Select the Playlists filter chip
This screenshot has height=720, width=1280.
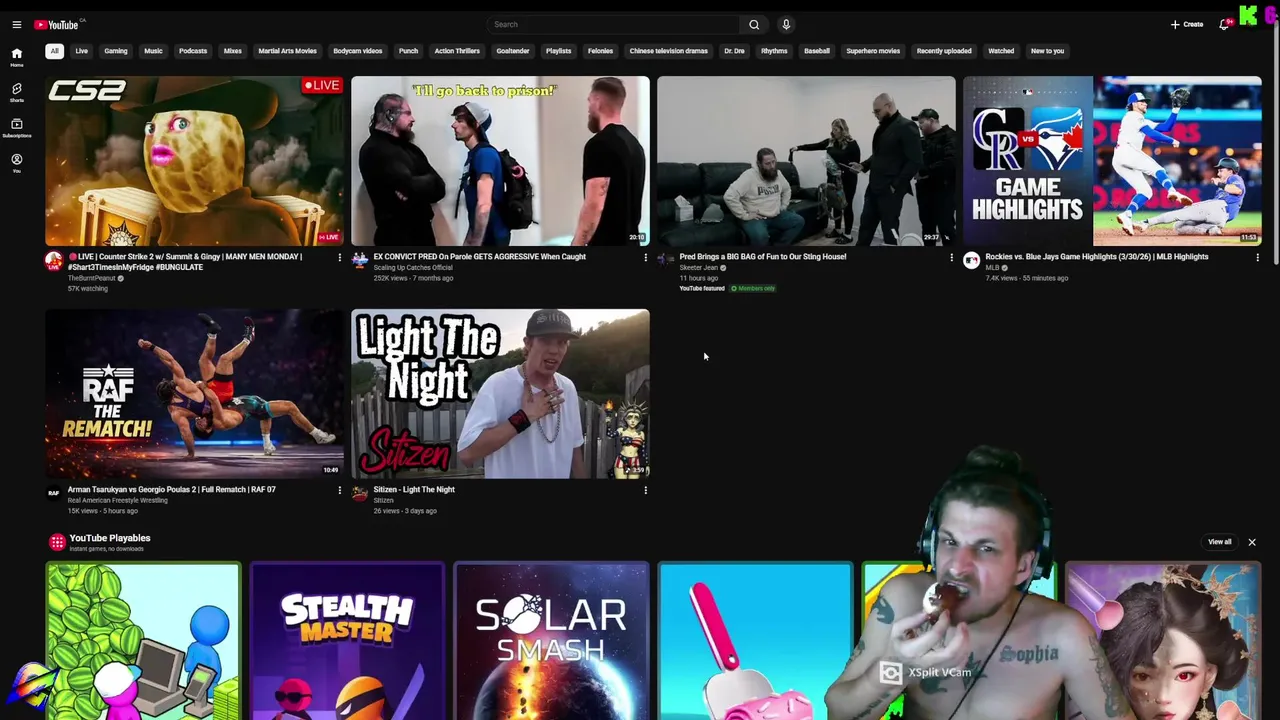click(x=558, y=51)
